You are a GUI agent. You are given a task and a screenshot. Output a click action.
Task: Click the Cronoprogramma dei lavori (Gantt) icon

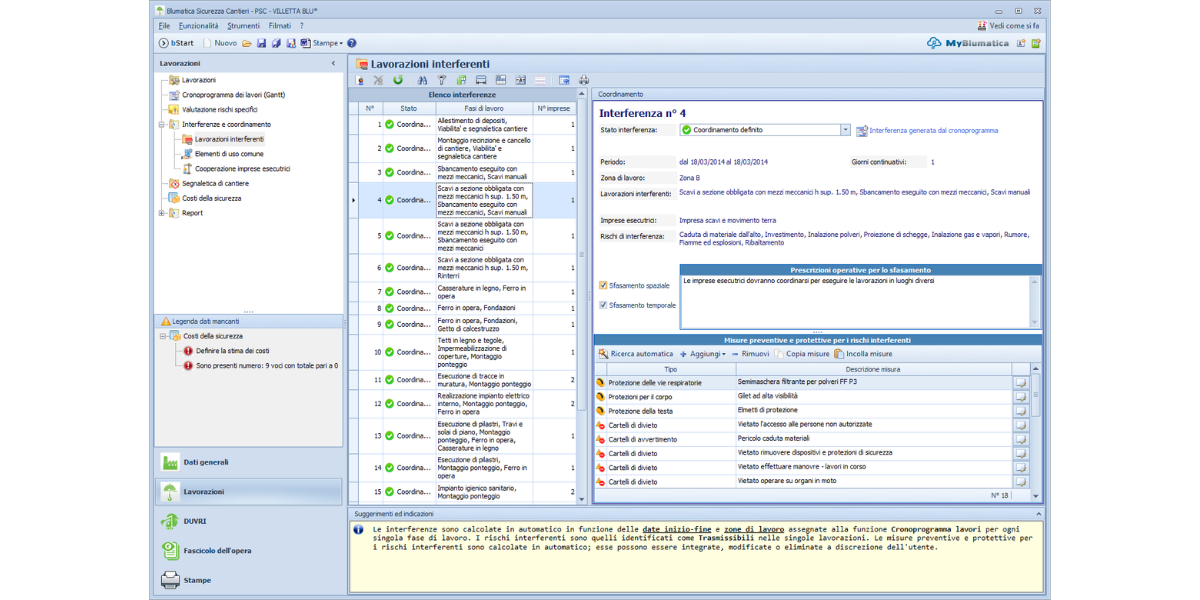click(x=174, y=95)
